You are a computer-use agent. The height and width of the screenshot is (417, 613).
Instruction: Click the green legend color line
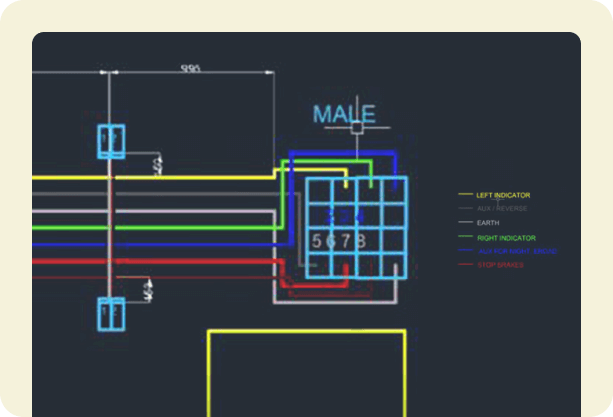click(x=465, y=237)
